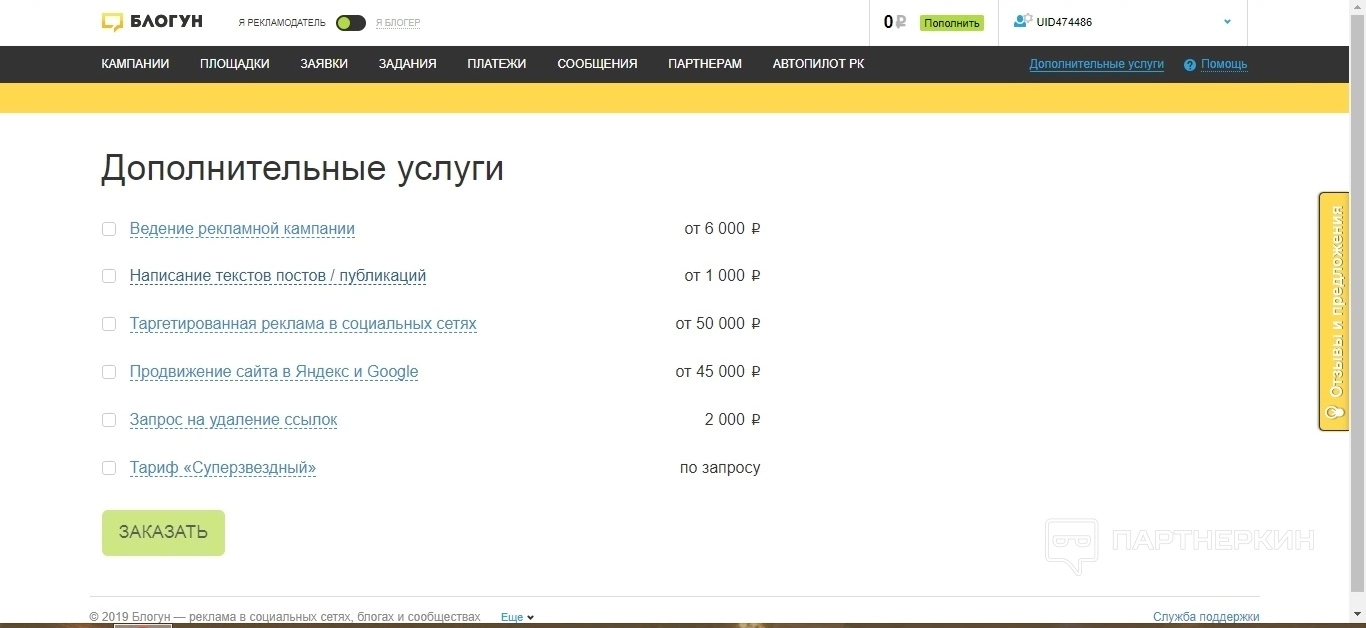Click the ruble balance indicator
The height and width of the screenshot is (628, 1366).
click(894, 22)
